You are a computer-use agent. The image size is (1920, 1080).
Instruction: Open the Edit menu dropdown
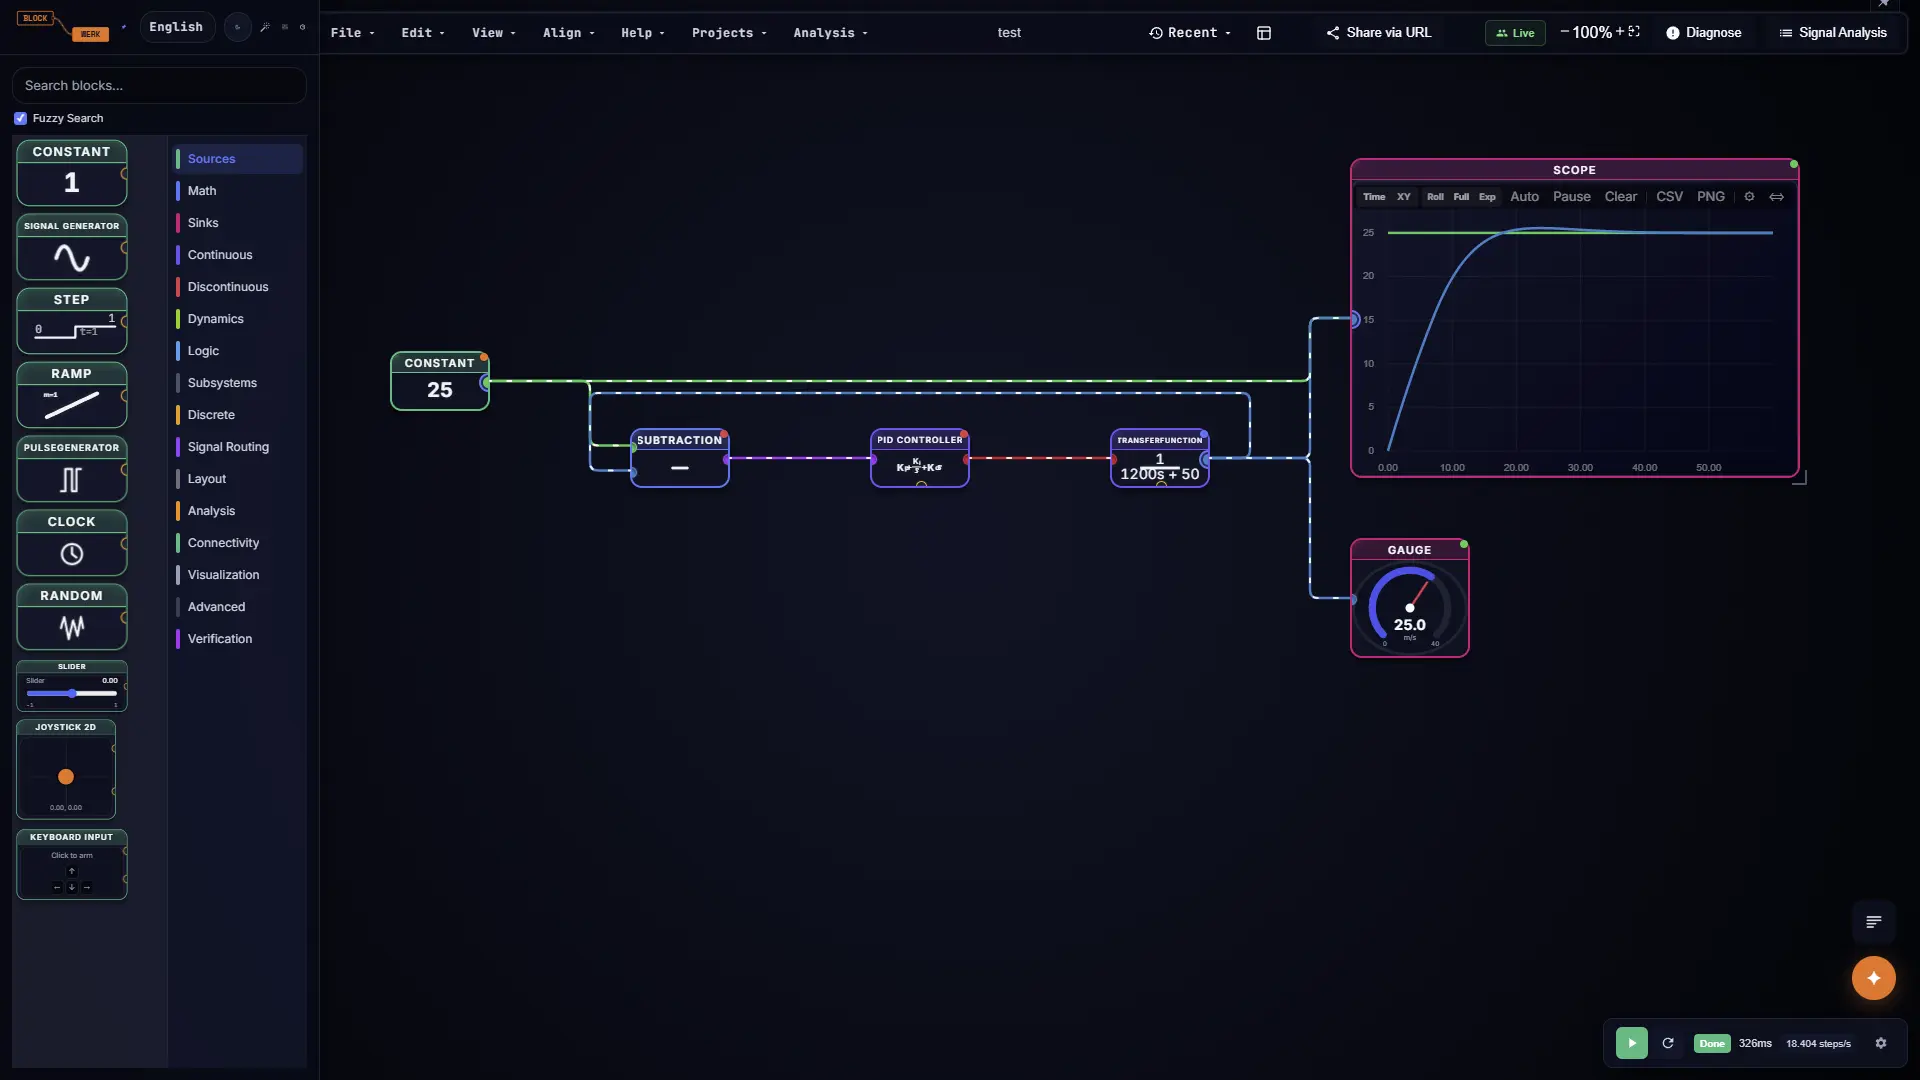tap(423, 33)
